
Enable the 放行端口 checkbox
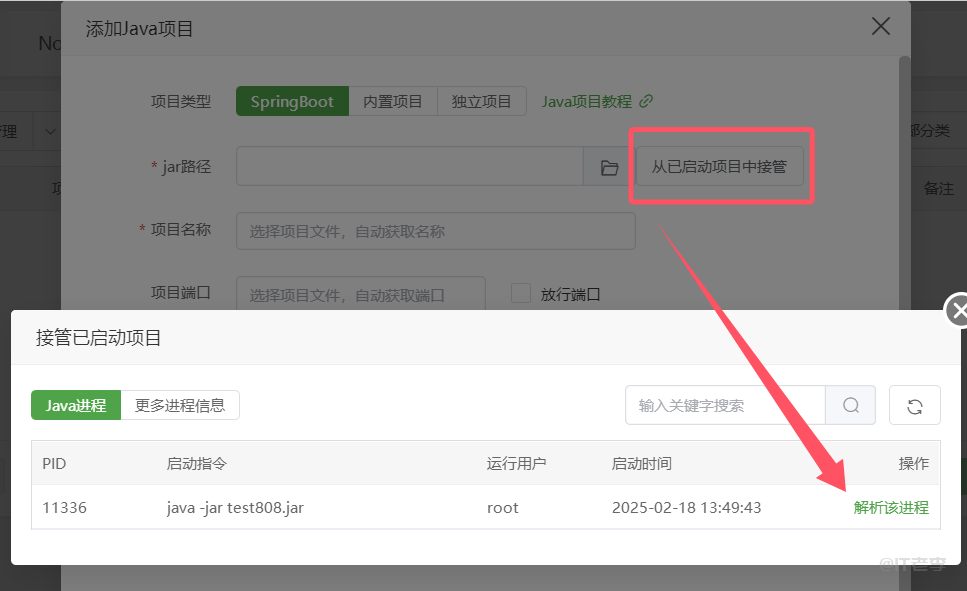tap(520, 293)
